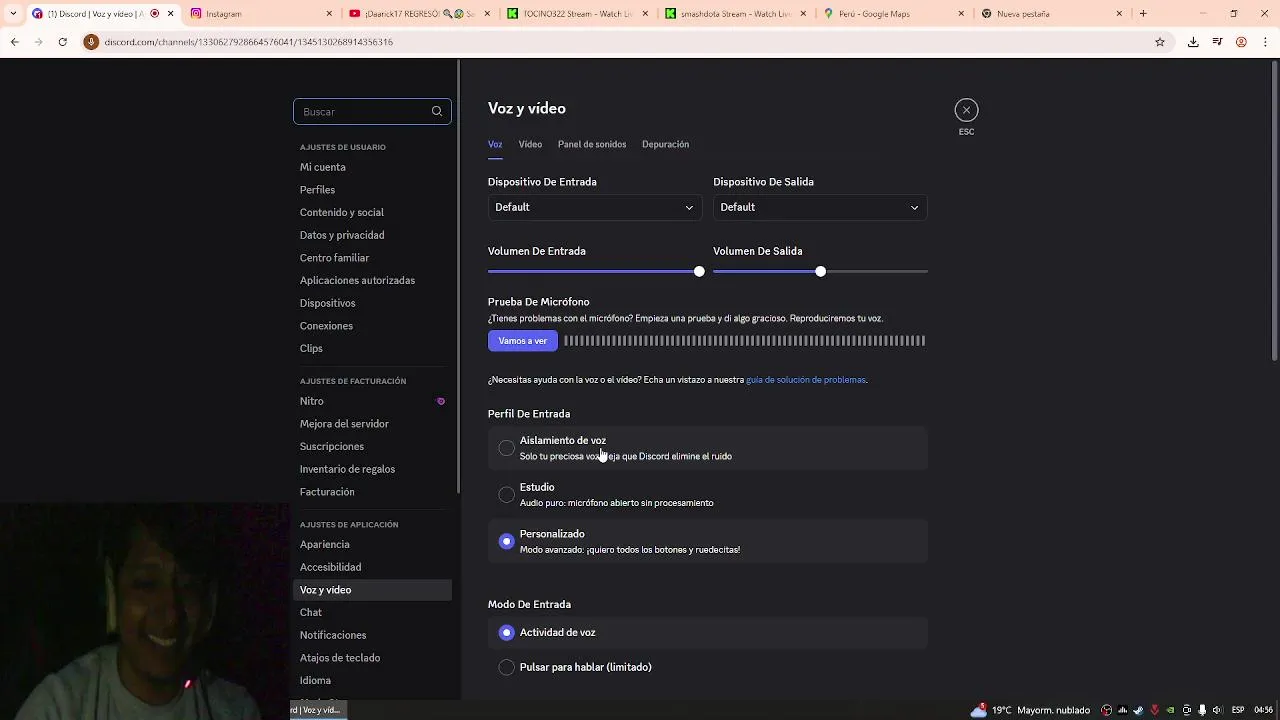Click the ESP language indicator

tap(1238, 710)
